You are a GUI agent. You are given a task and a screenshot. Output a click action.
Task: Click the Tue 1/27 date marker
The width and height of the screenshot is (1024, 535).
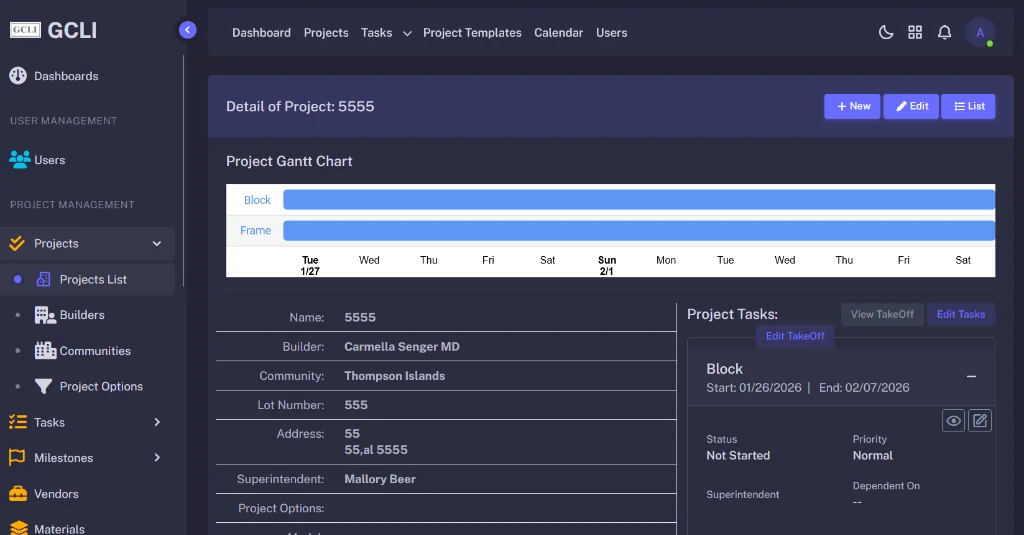coord(310,265)
